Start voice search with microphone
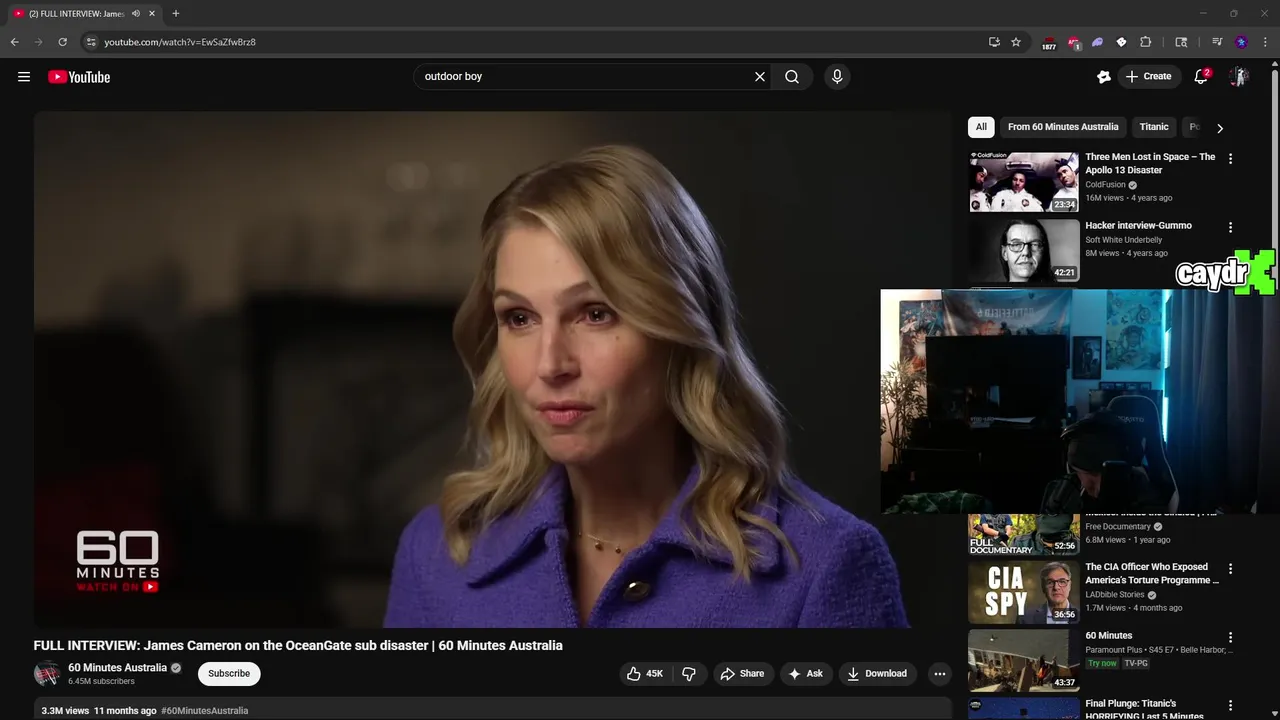 click(837, 77)
